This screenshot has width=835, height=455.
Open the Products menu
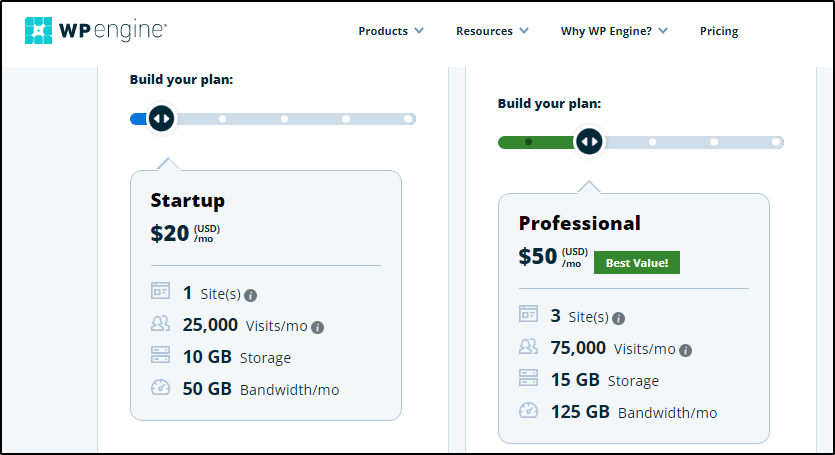tap(383, 31)
